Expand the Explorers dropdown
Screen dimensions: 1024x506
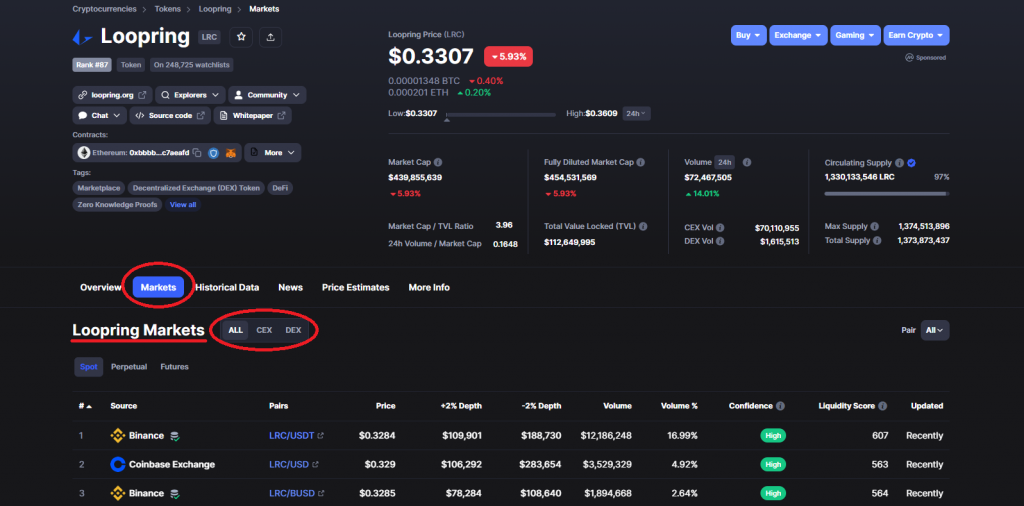click(x=190, y=95)
